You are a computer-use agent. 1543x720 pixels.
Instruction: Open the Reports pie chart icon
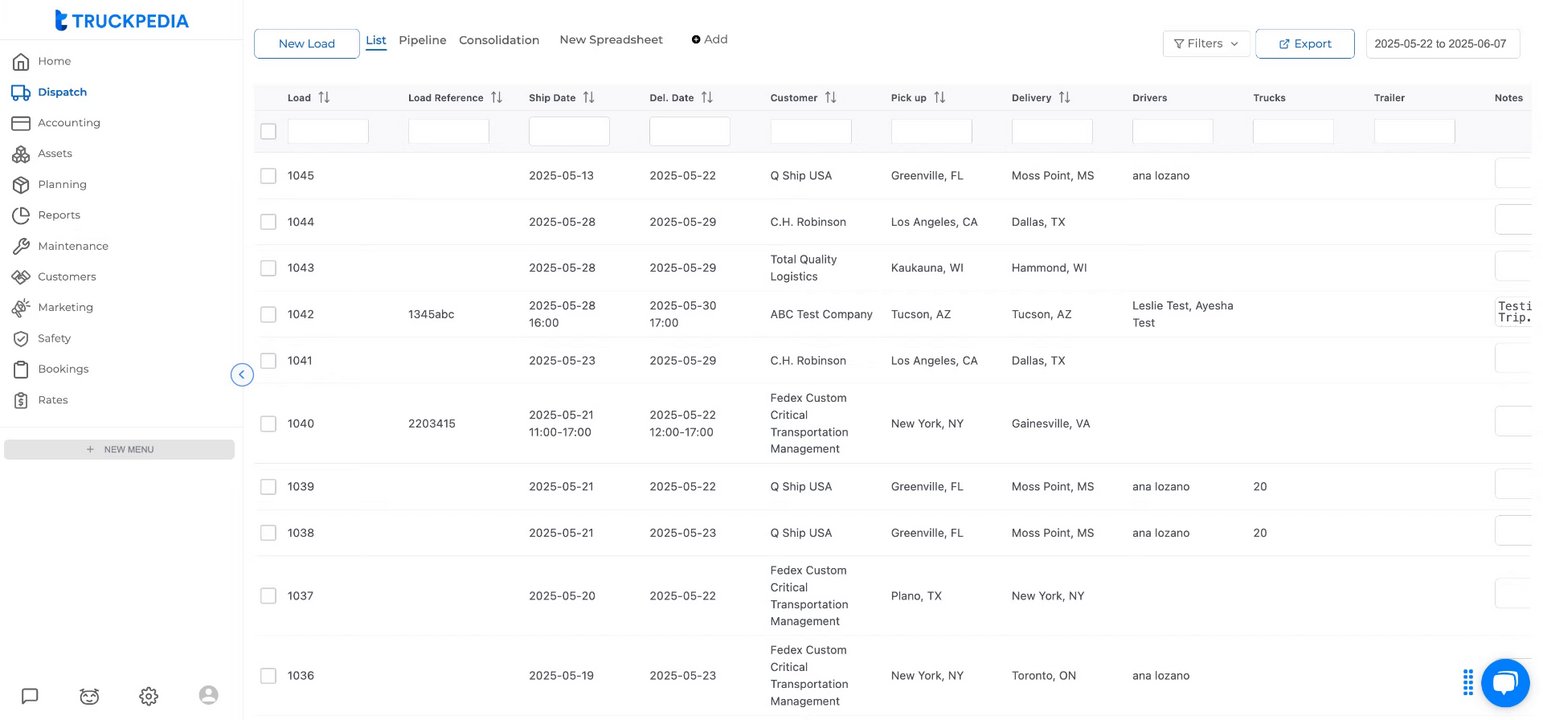(x=20, y=215)
